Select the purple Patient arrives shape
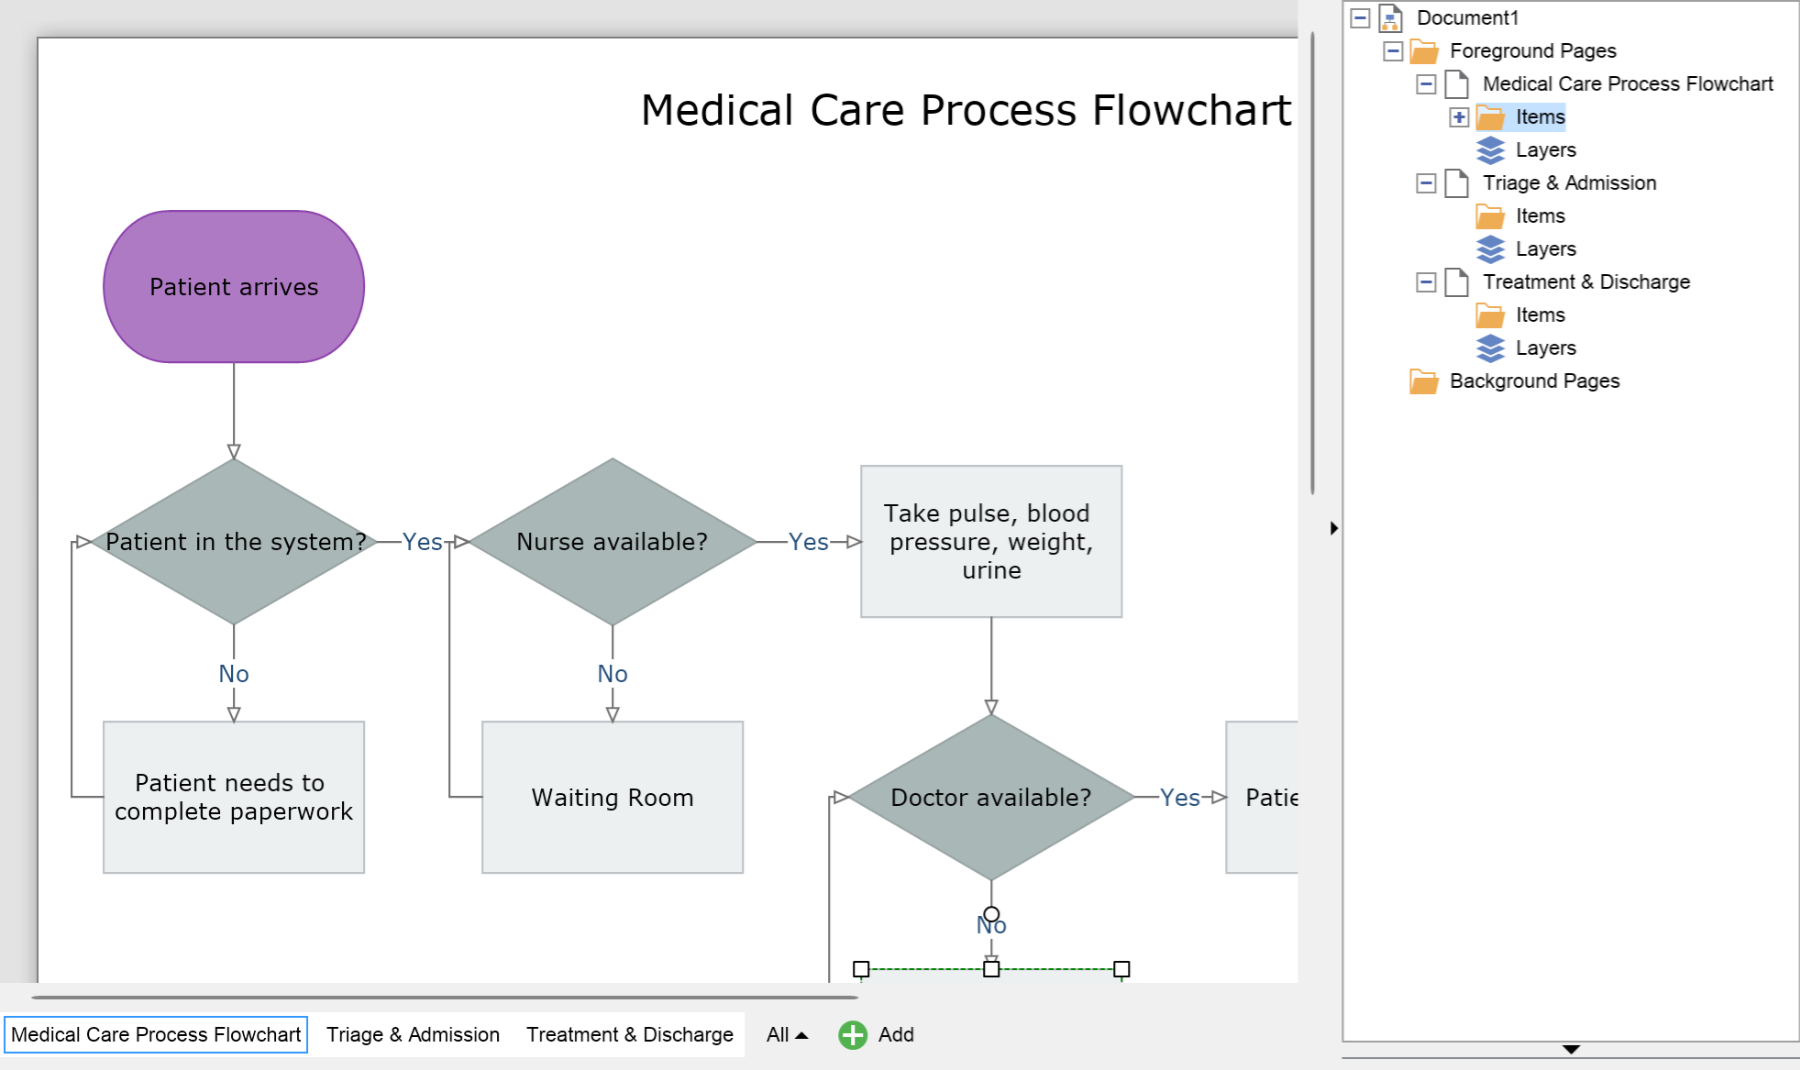The width and height of the screenshot is (1800, 1070). (x=234, y=287)
